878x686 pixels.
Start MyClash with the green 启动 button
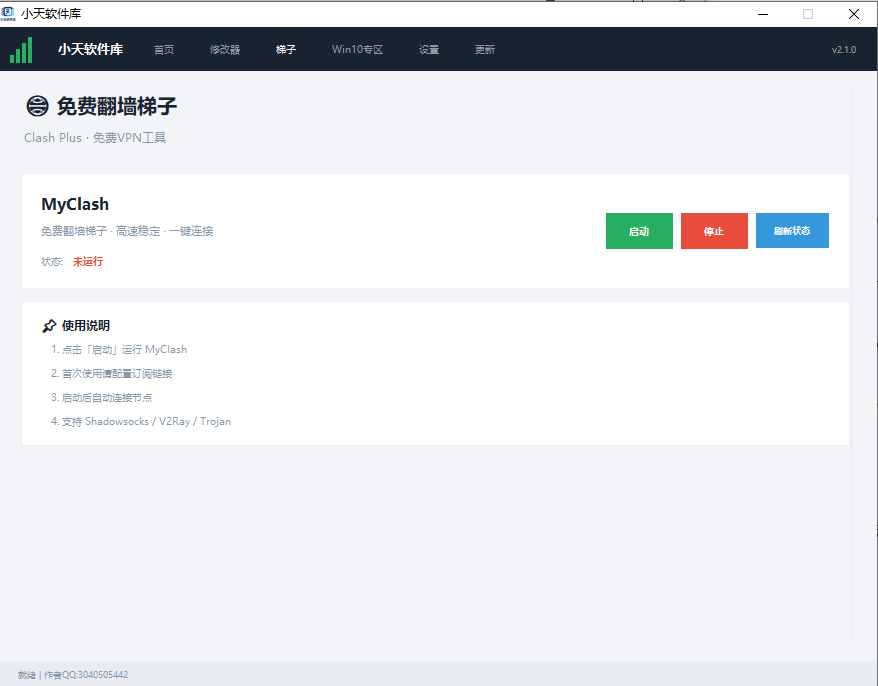tap(639, 231)
